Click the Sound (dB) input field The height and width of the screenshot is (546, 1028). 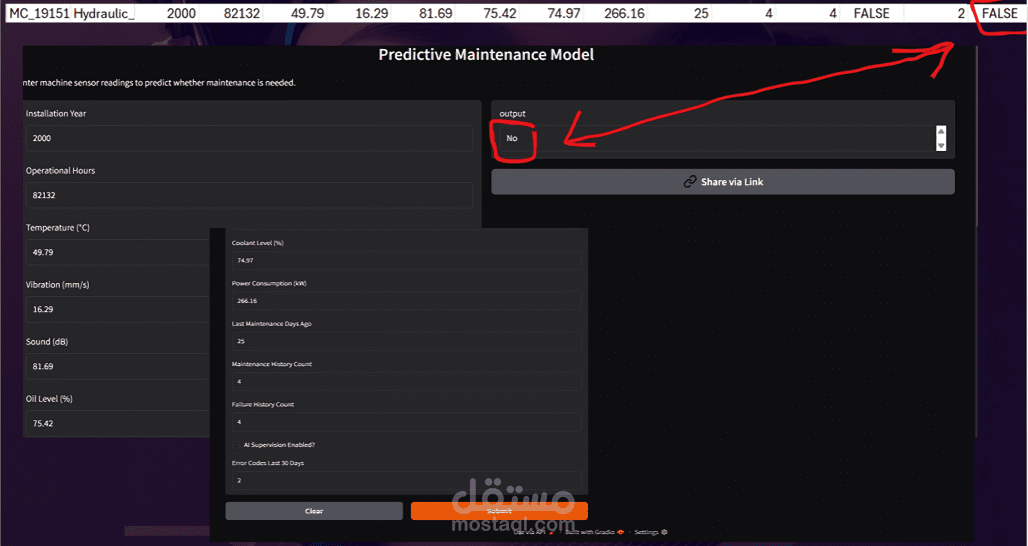pyautogui.click(x=118, y=366)
